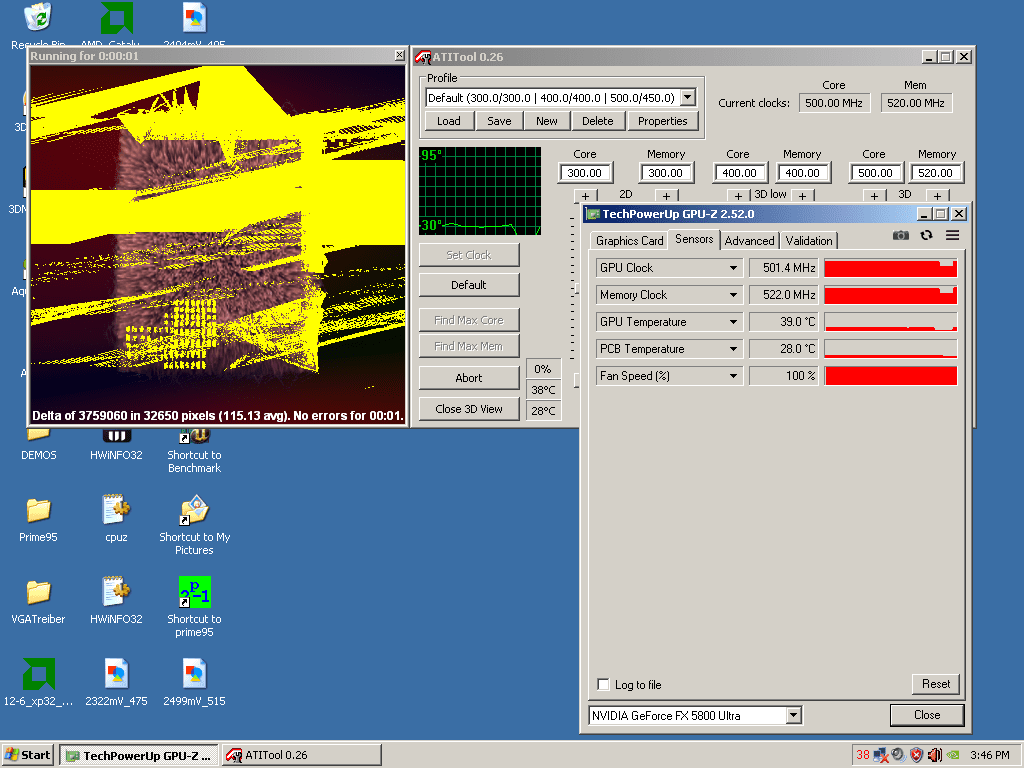The height and width of the screenshot is (768, 1024).
Task: Switch to TechPowerUp GPU-Z taskbar button
Action: (x=138, y=756)
